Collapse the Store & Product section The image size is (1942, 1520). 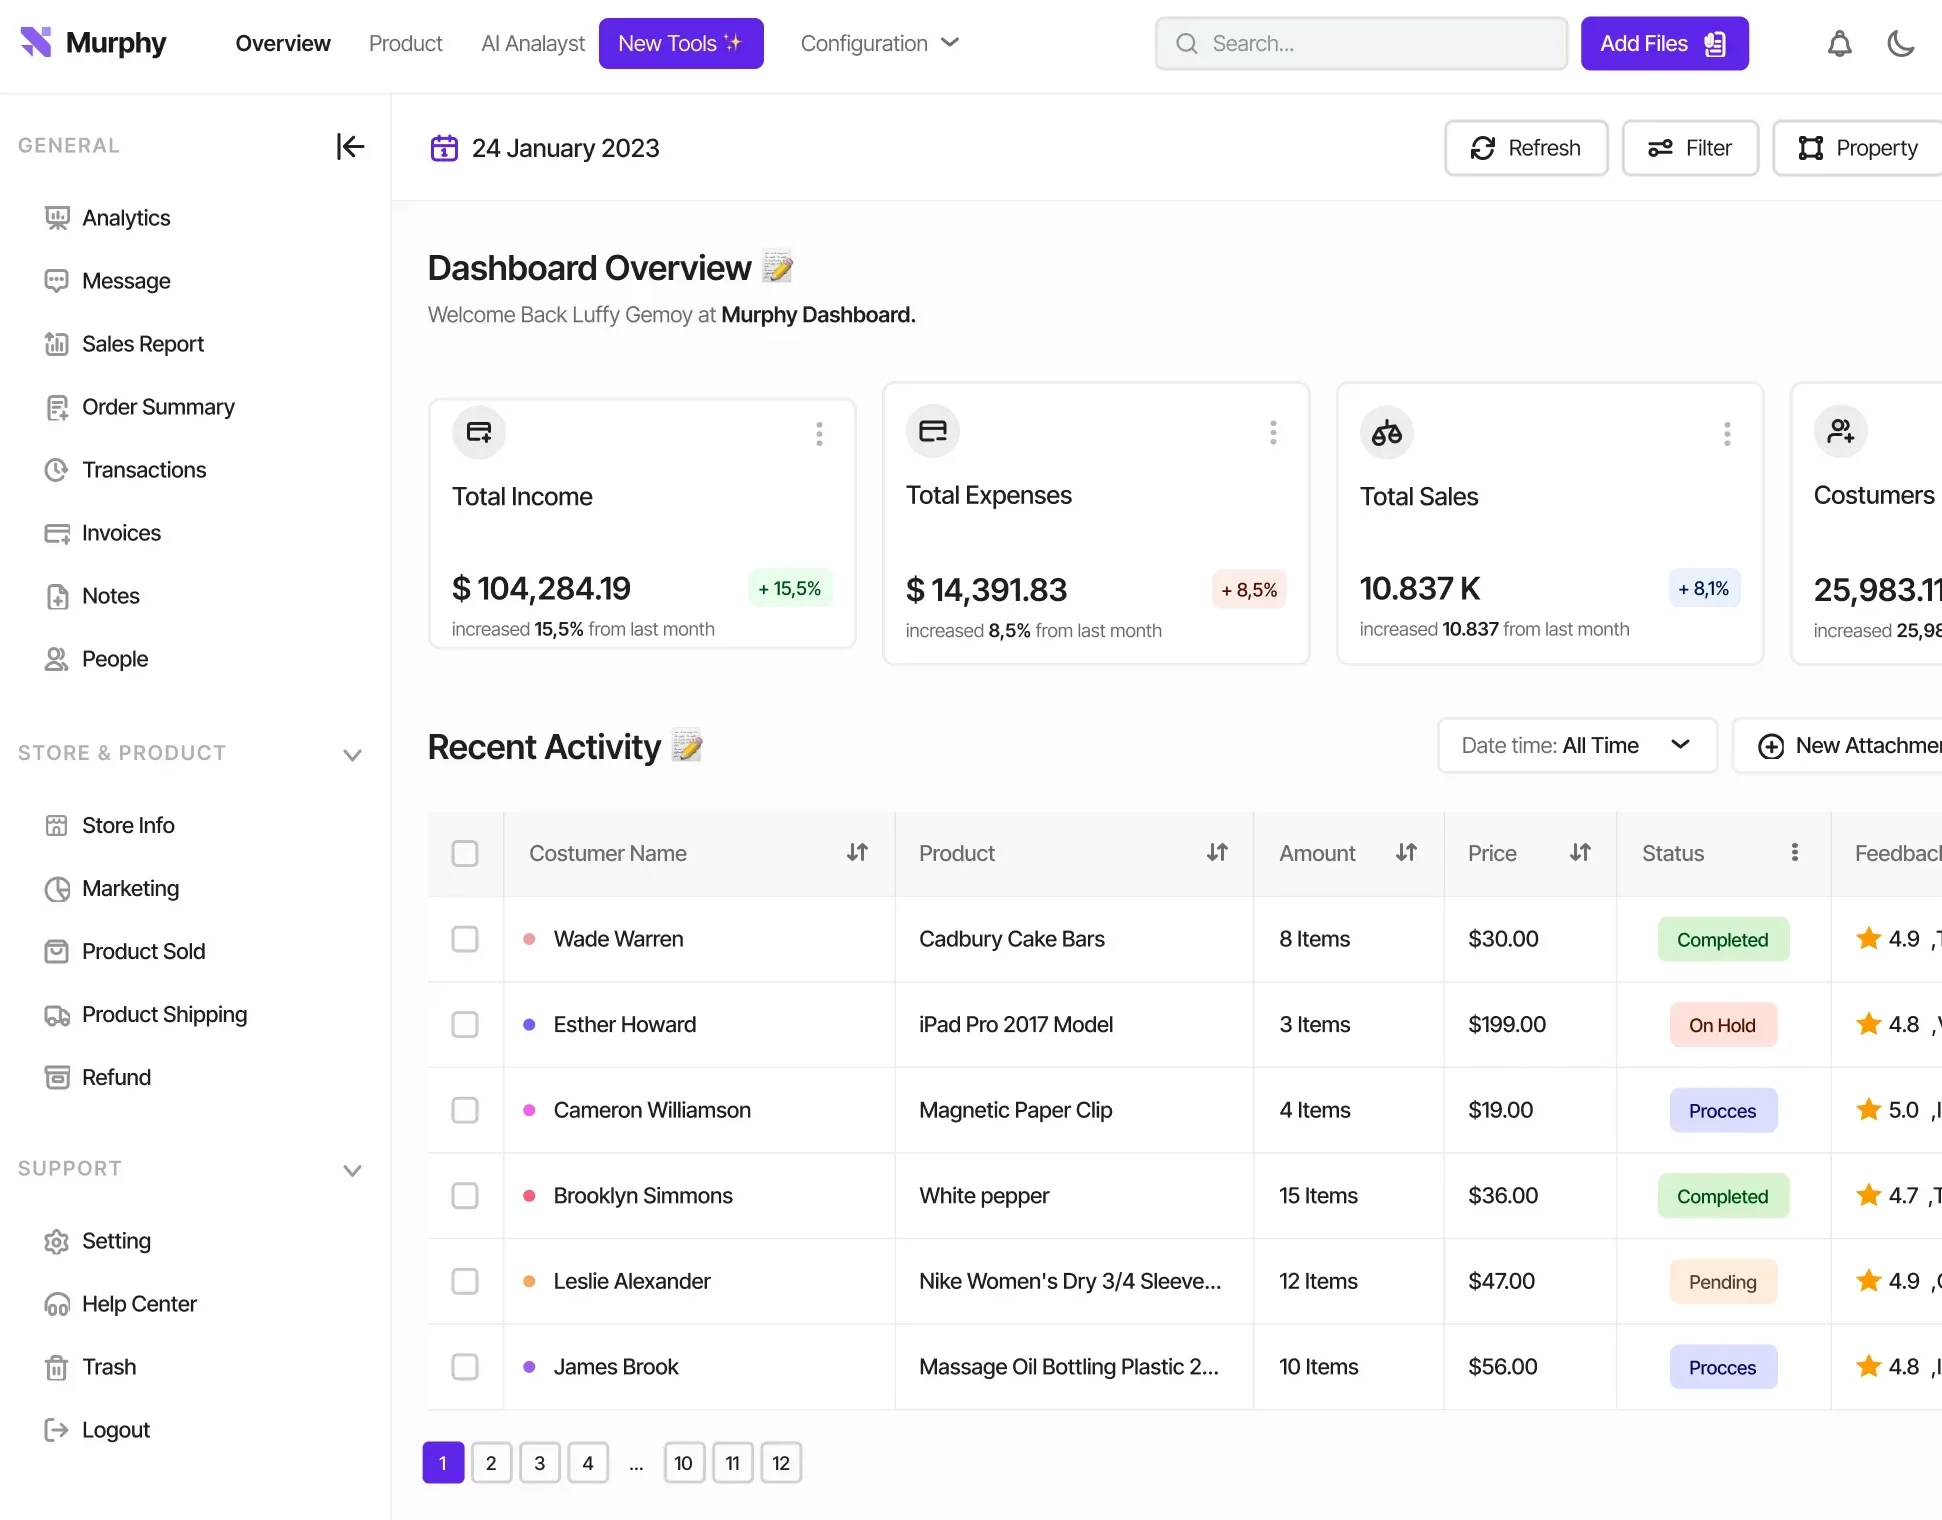[x=352, y=754]
